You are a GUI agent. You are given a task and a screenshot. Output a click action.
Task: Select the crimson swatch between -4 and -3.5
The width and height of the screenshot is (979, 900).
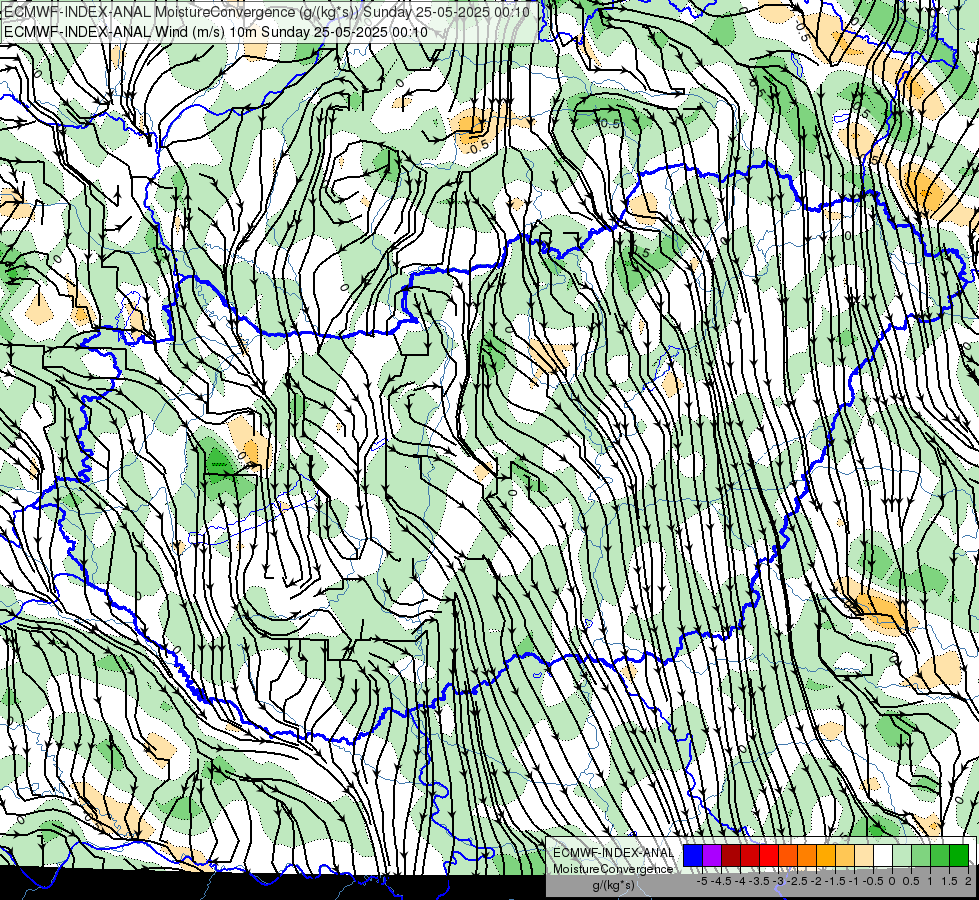tap(750, 855)
